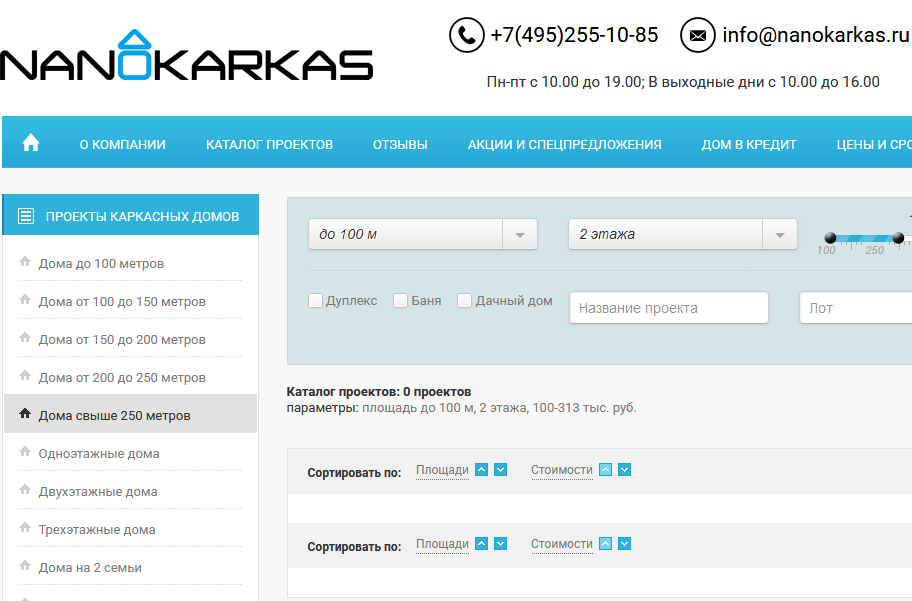Image resolution: width=912 pixels, height=601 pixels.
Task: Click the NANOKARKAS logo
Action: 187,59
